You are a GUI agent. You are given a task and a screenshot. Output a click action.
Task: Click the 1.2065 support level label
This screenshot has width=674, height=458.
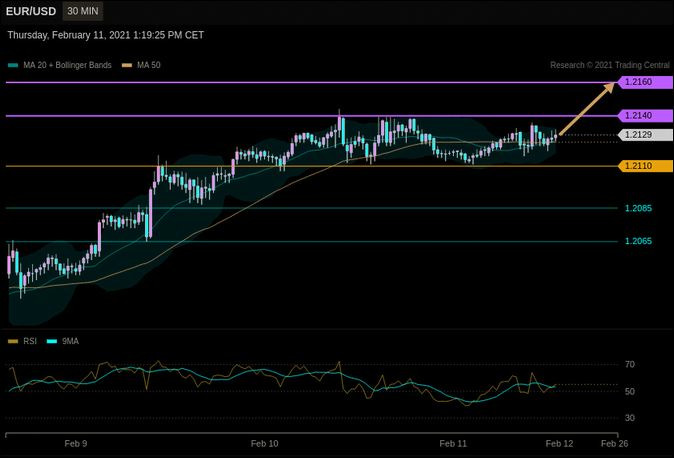638,241
